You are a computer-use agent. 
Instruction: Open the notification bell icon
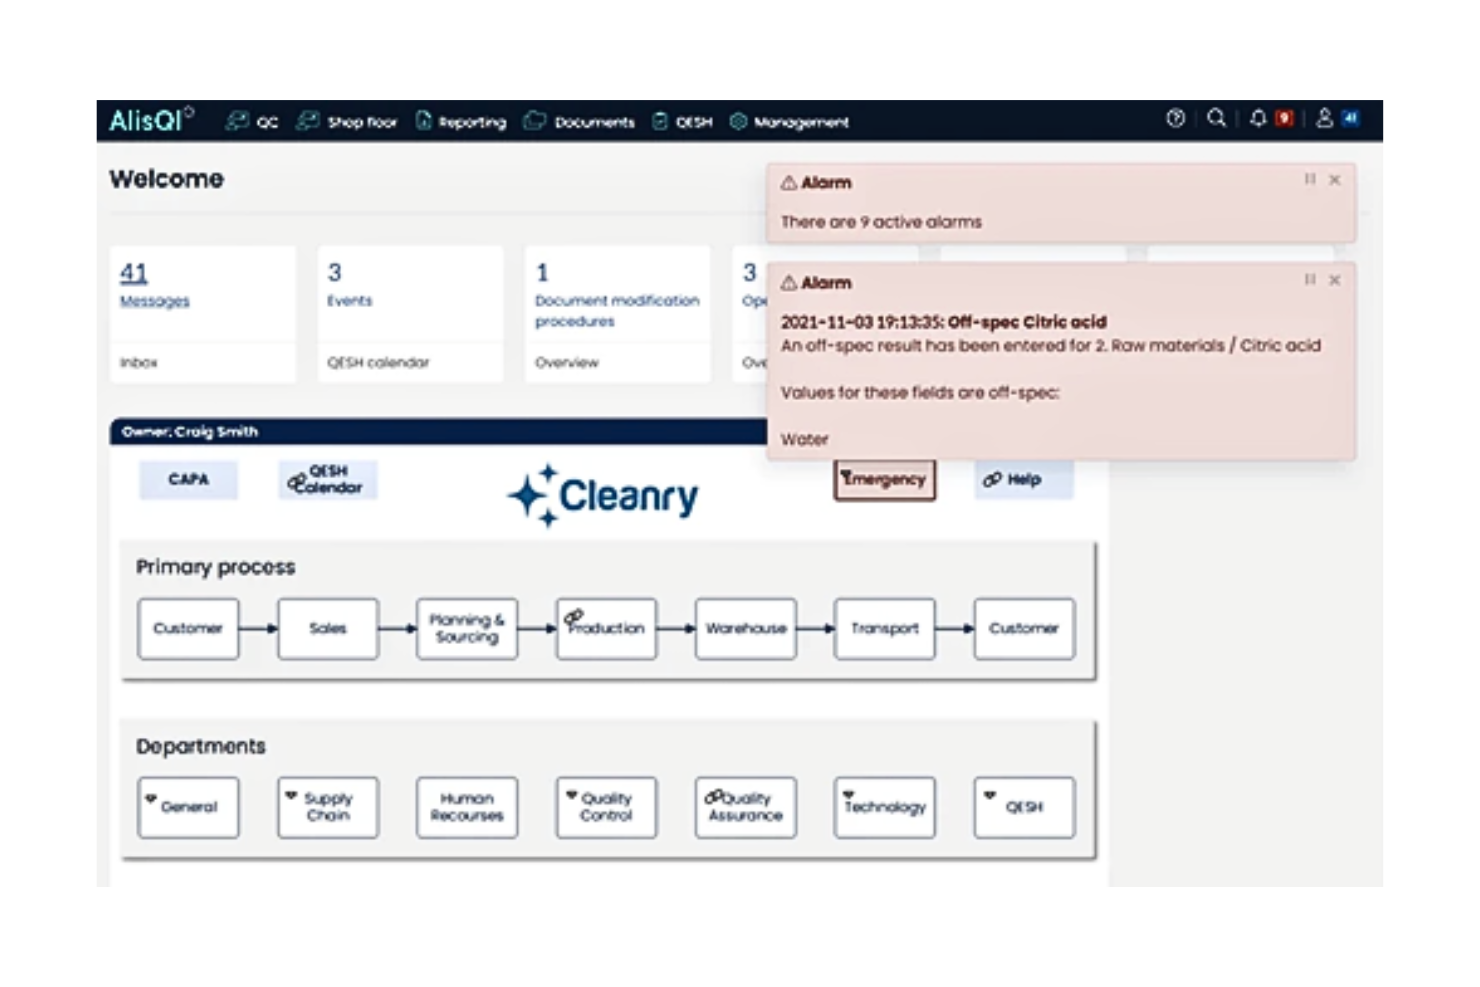click(1260, 119)
